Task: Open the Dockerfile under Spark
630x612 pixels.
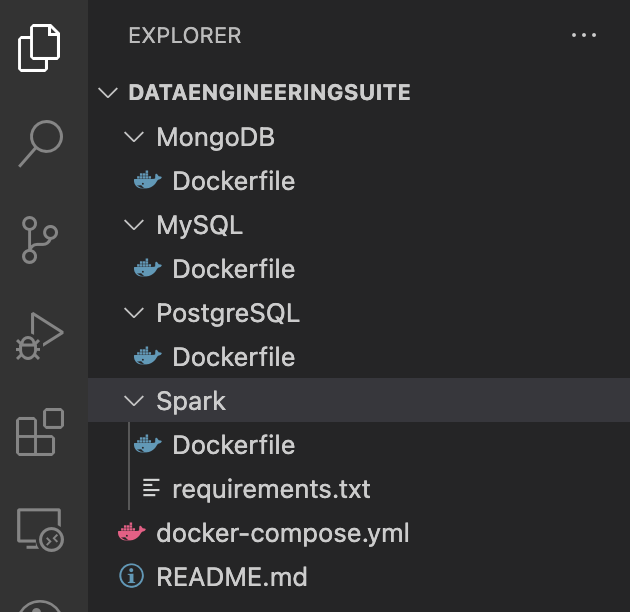Action: click(x=233, y=445)
